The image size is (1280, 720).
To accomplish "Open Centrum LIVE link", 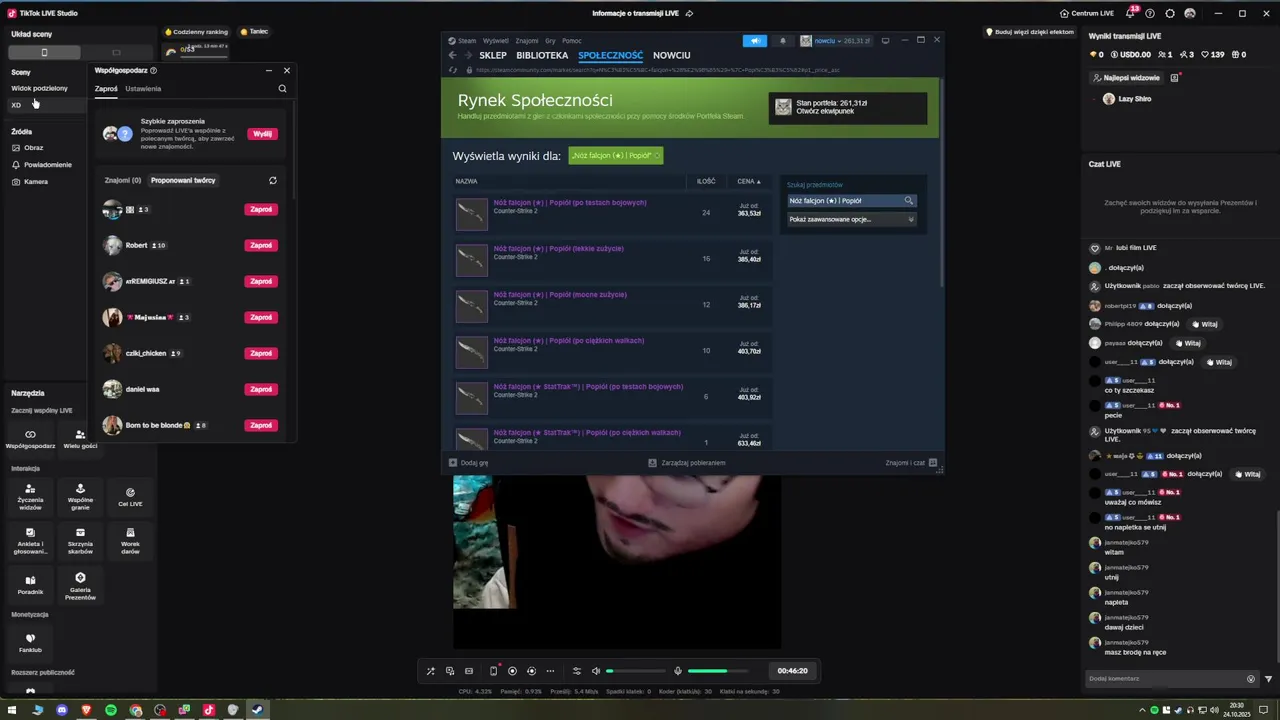I will [1086, 14].
